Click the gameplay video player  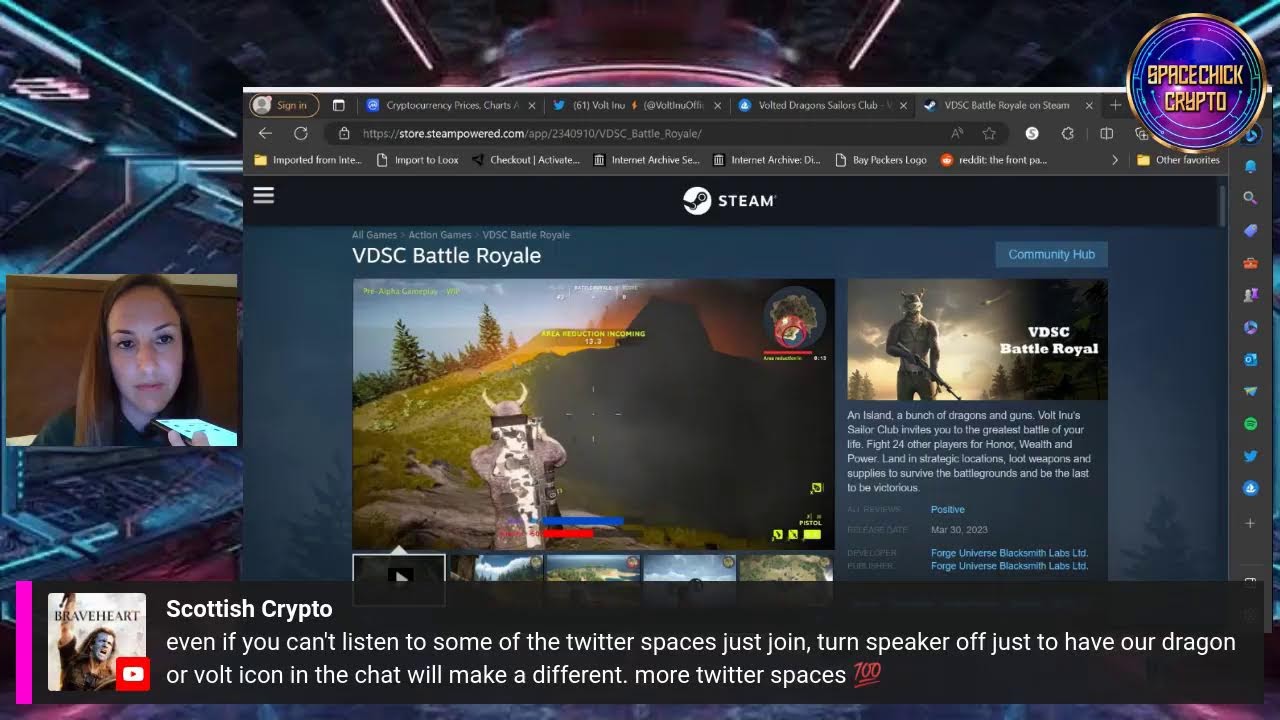(x=594, y=414)
